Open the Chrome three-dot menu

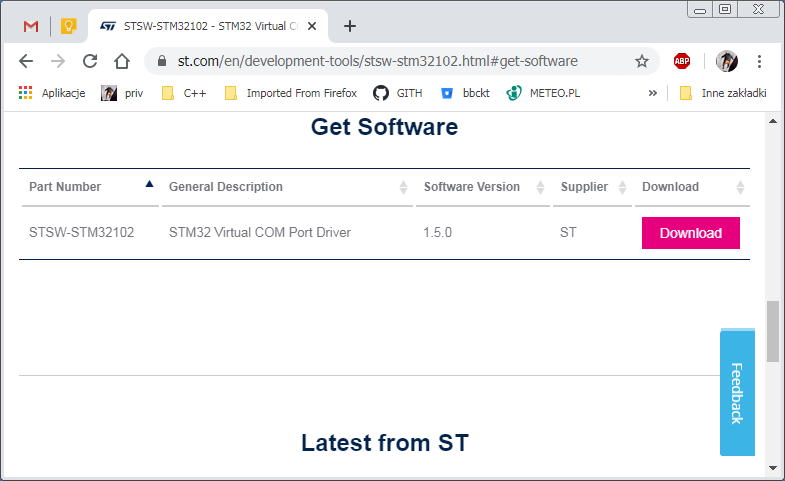pos(761,61)
